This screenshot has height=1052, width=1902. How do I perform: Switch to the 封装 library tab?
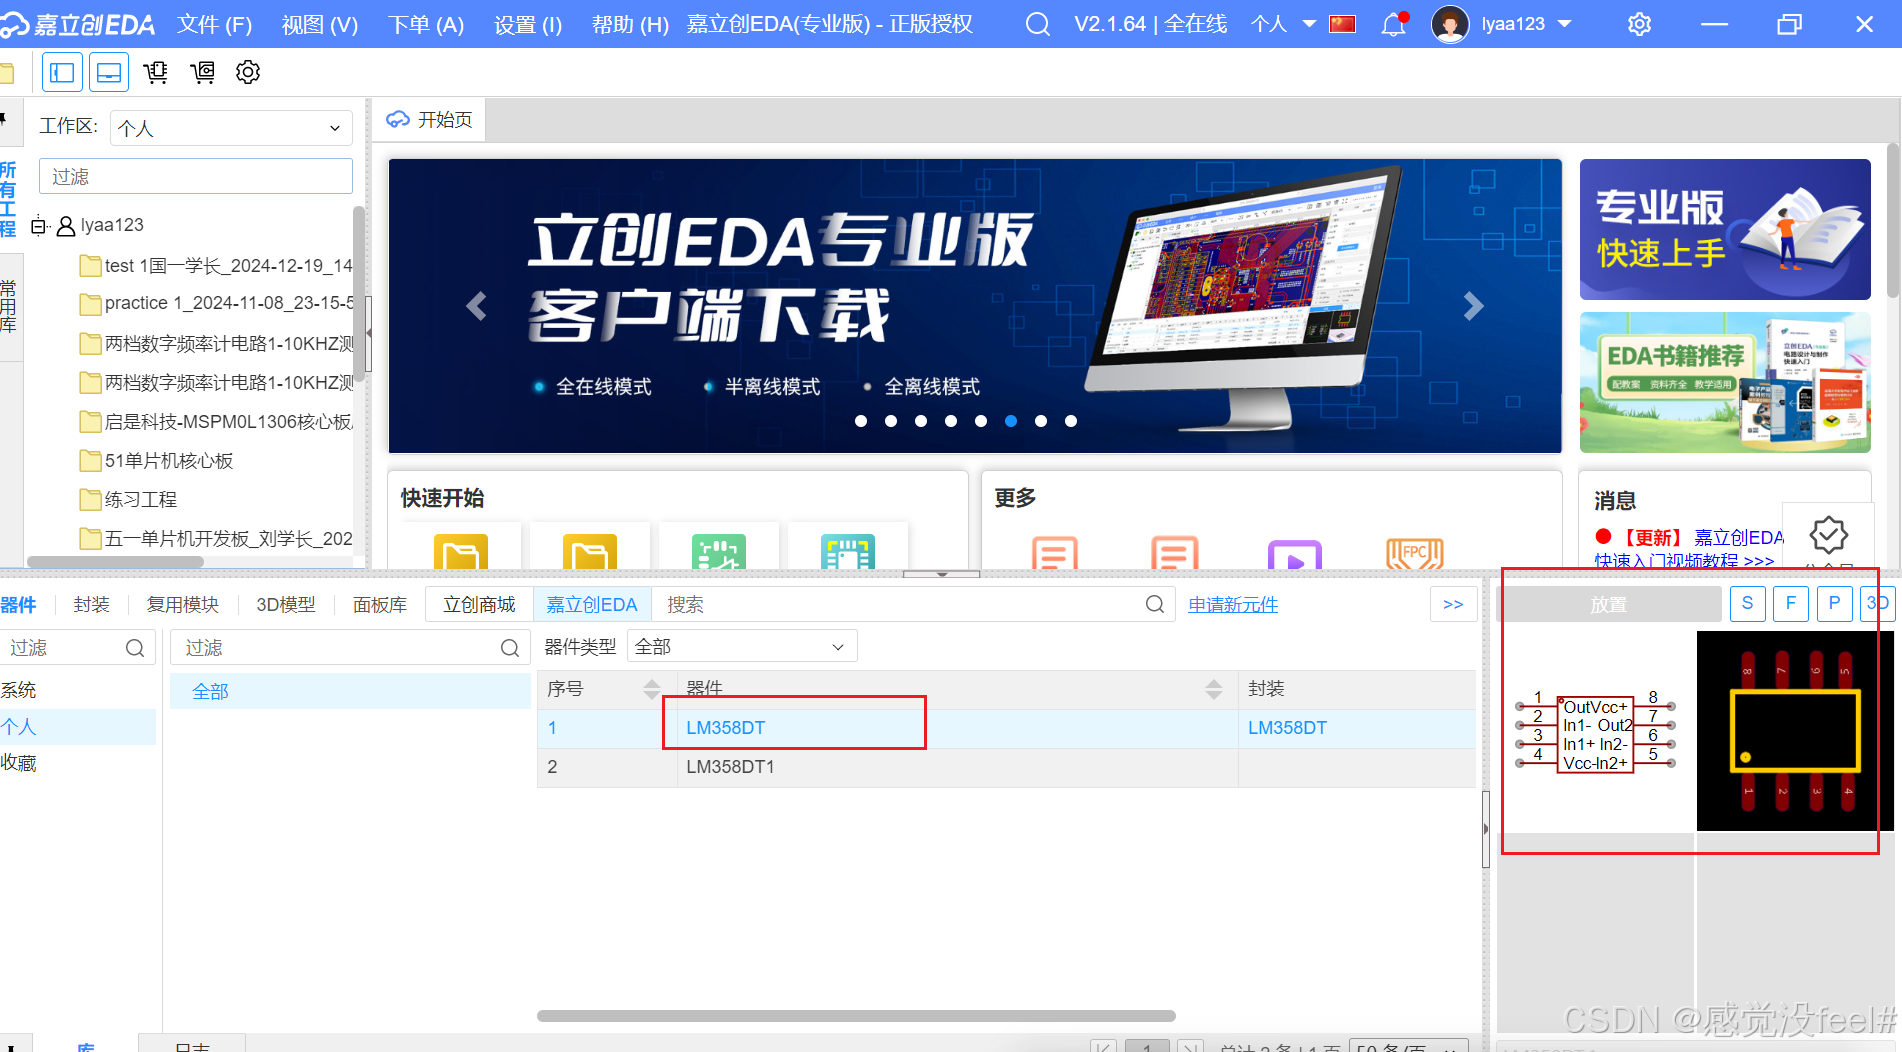point(91,605)
